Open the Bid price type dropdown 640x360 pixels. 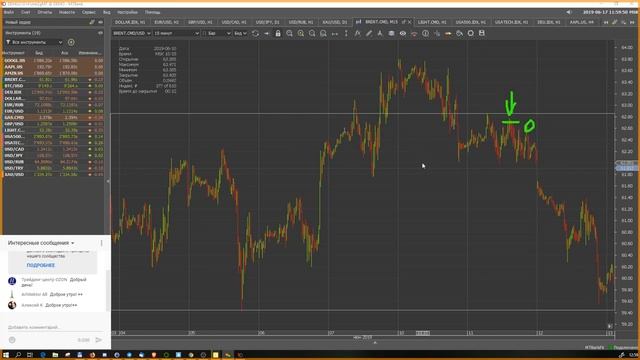pyautogui.click(x=240, y=33)
